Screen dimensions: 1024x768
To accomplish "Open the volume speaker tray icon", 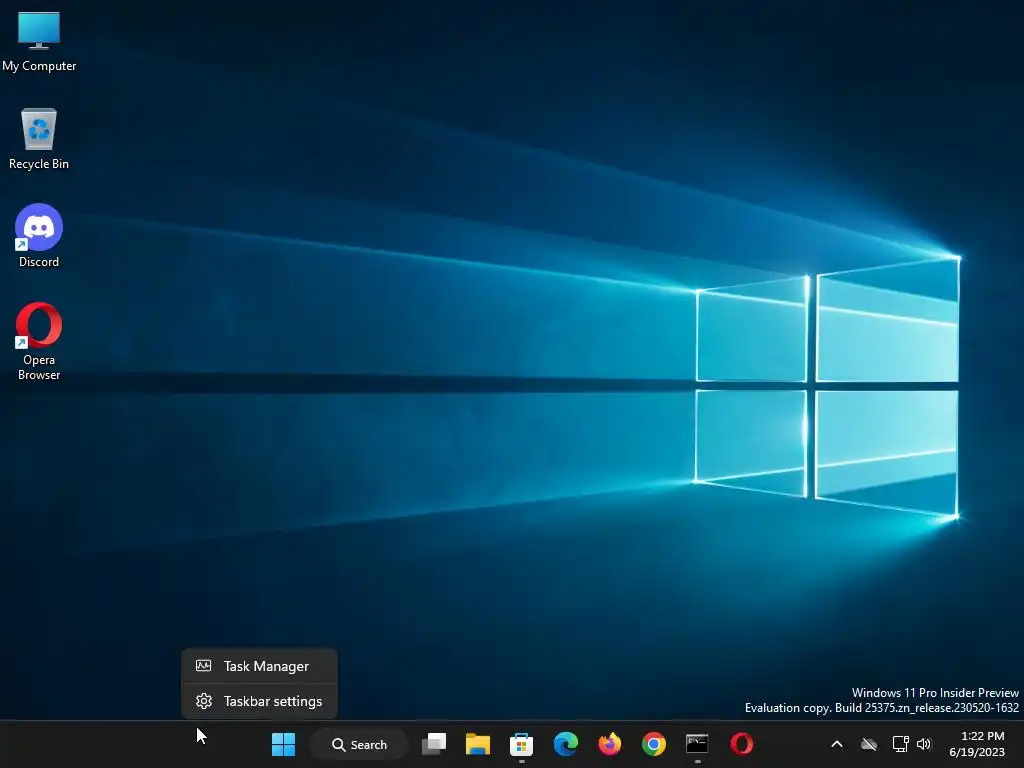I will [x=924, y=744].
